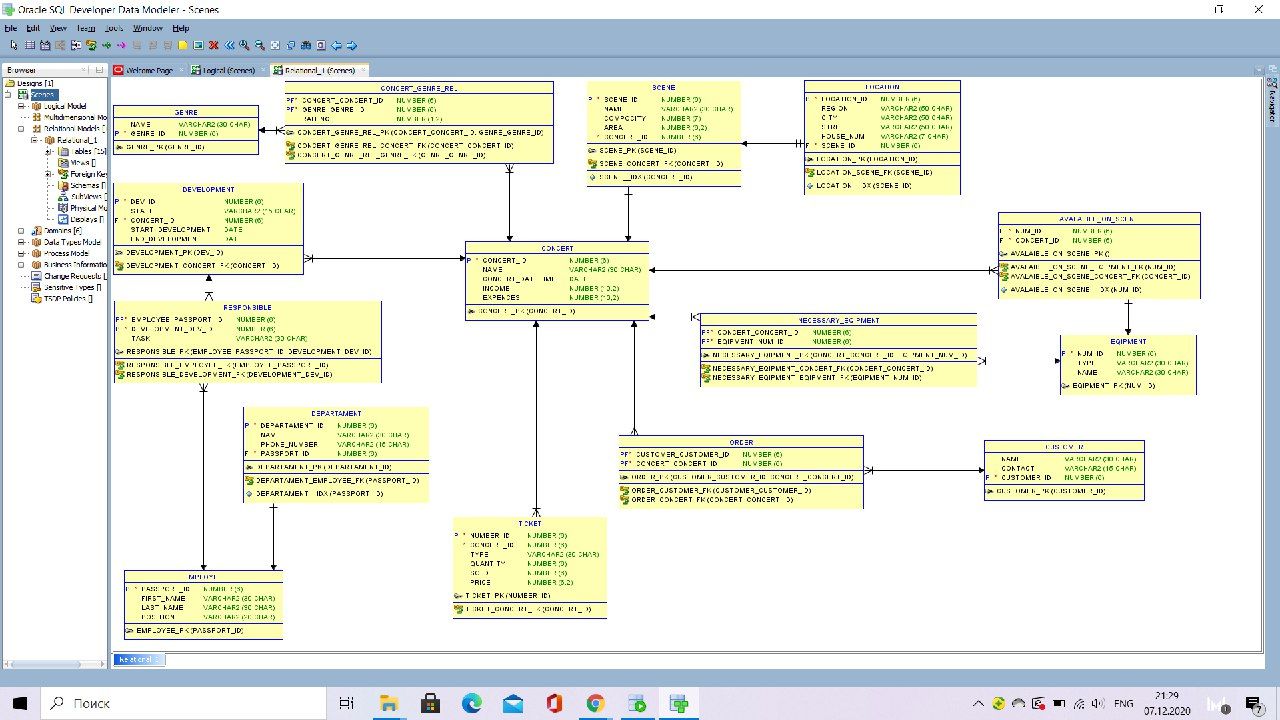Click the DEPARTAMENT table title

(x=336, y=413)
